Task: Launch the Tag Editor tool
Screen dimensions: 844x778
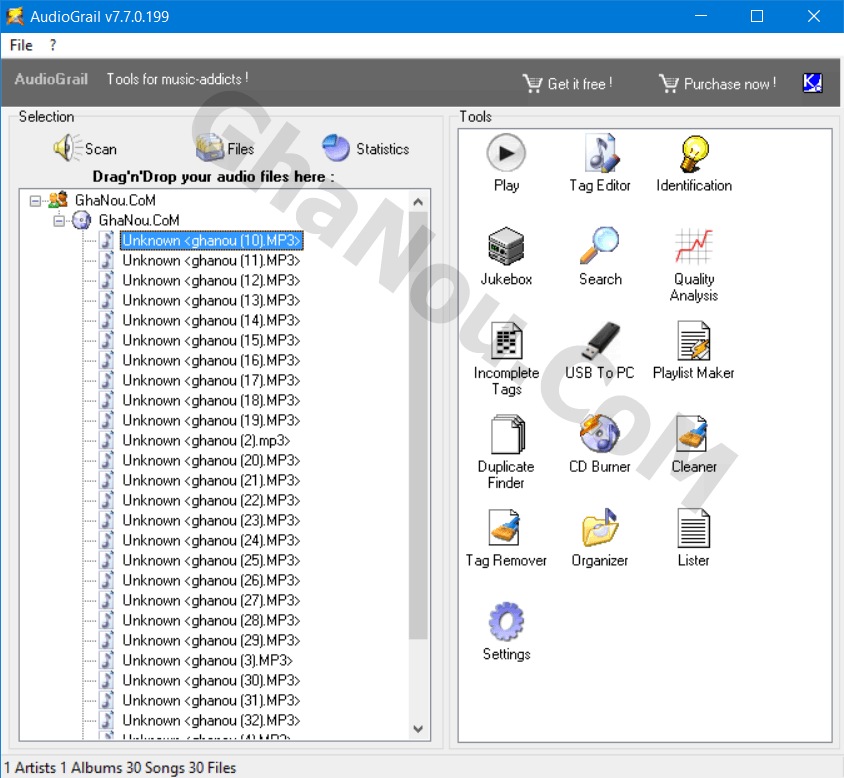Action: (x=600, y=163)
